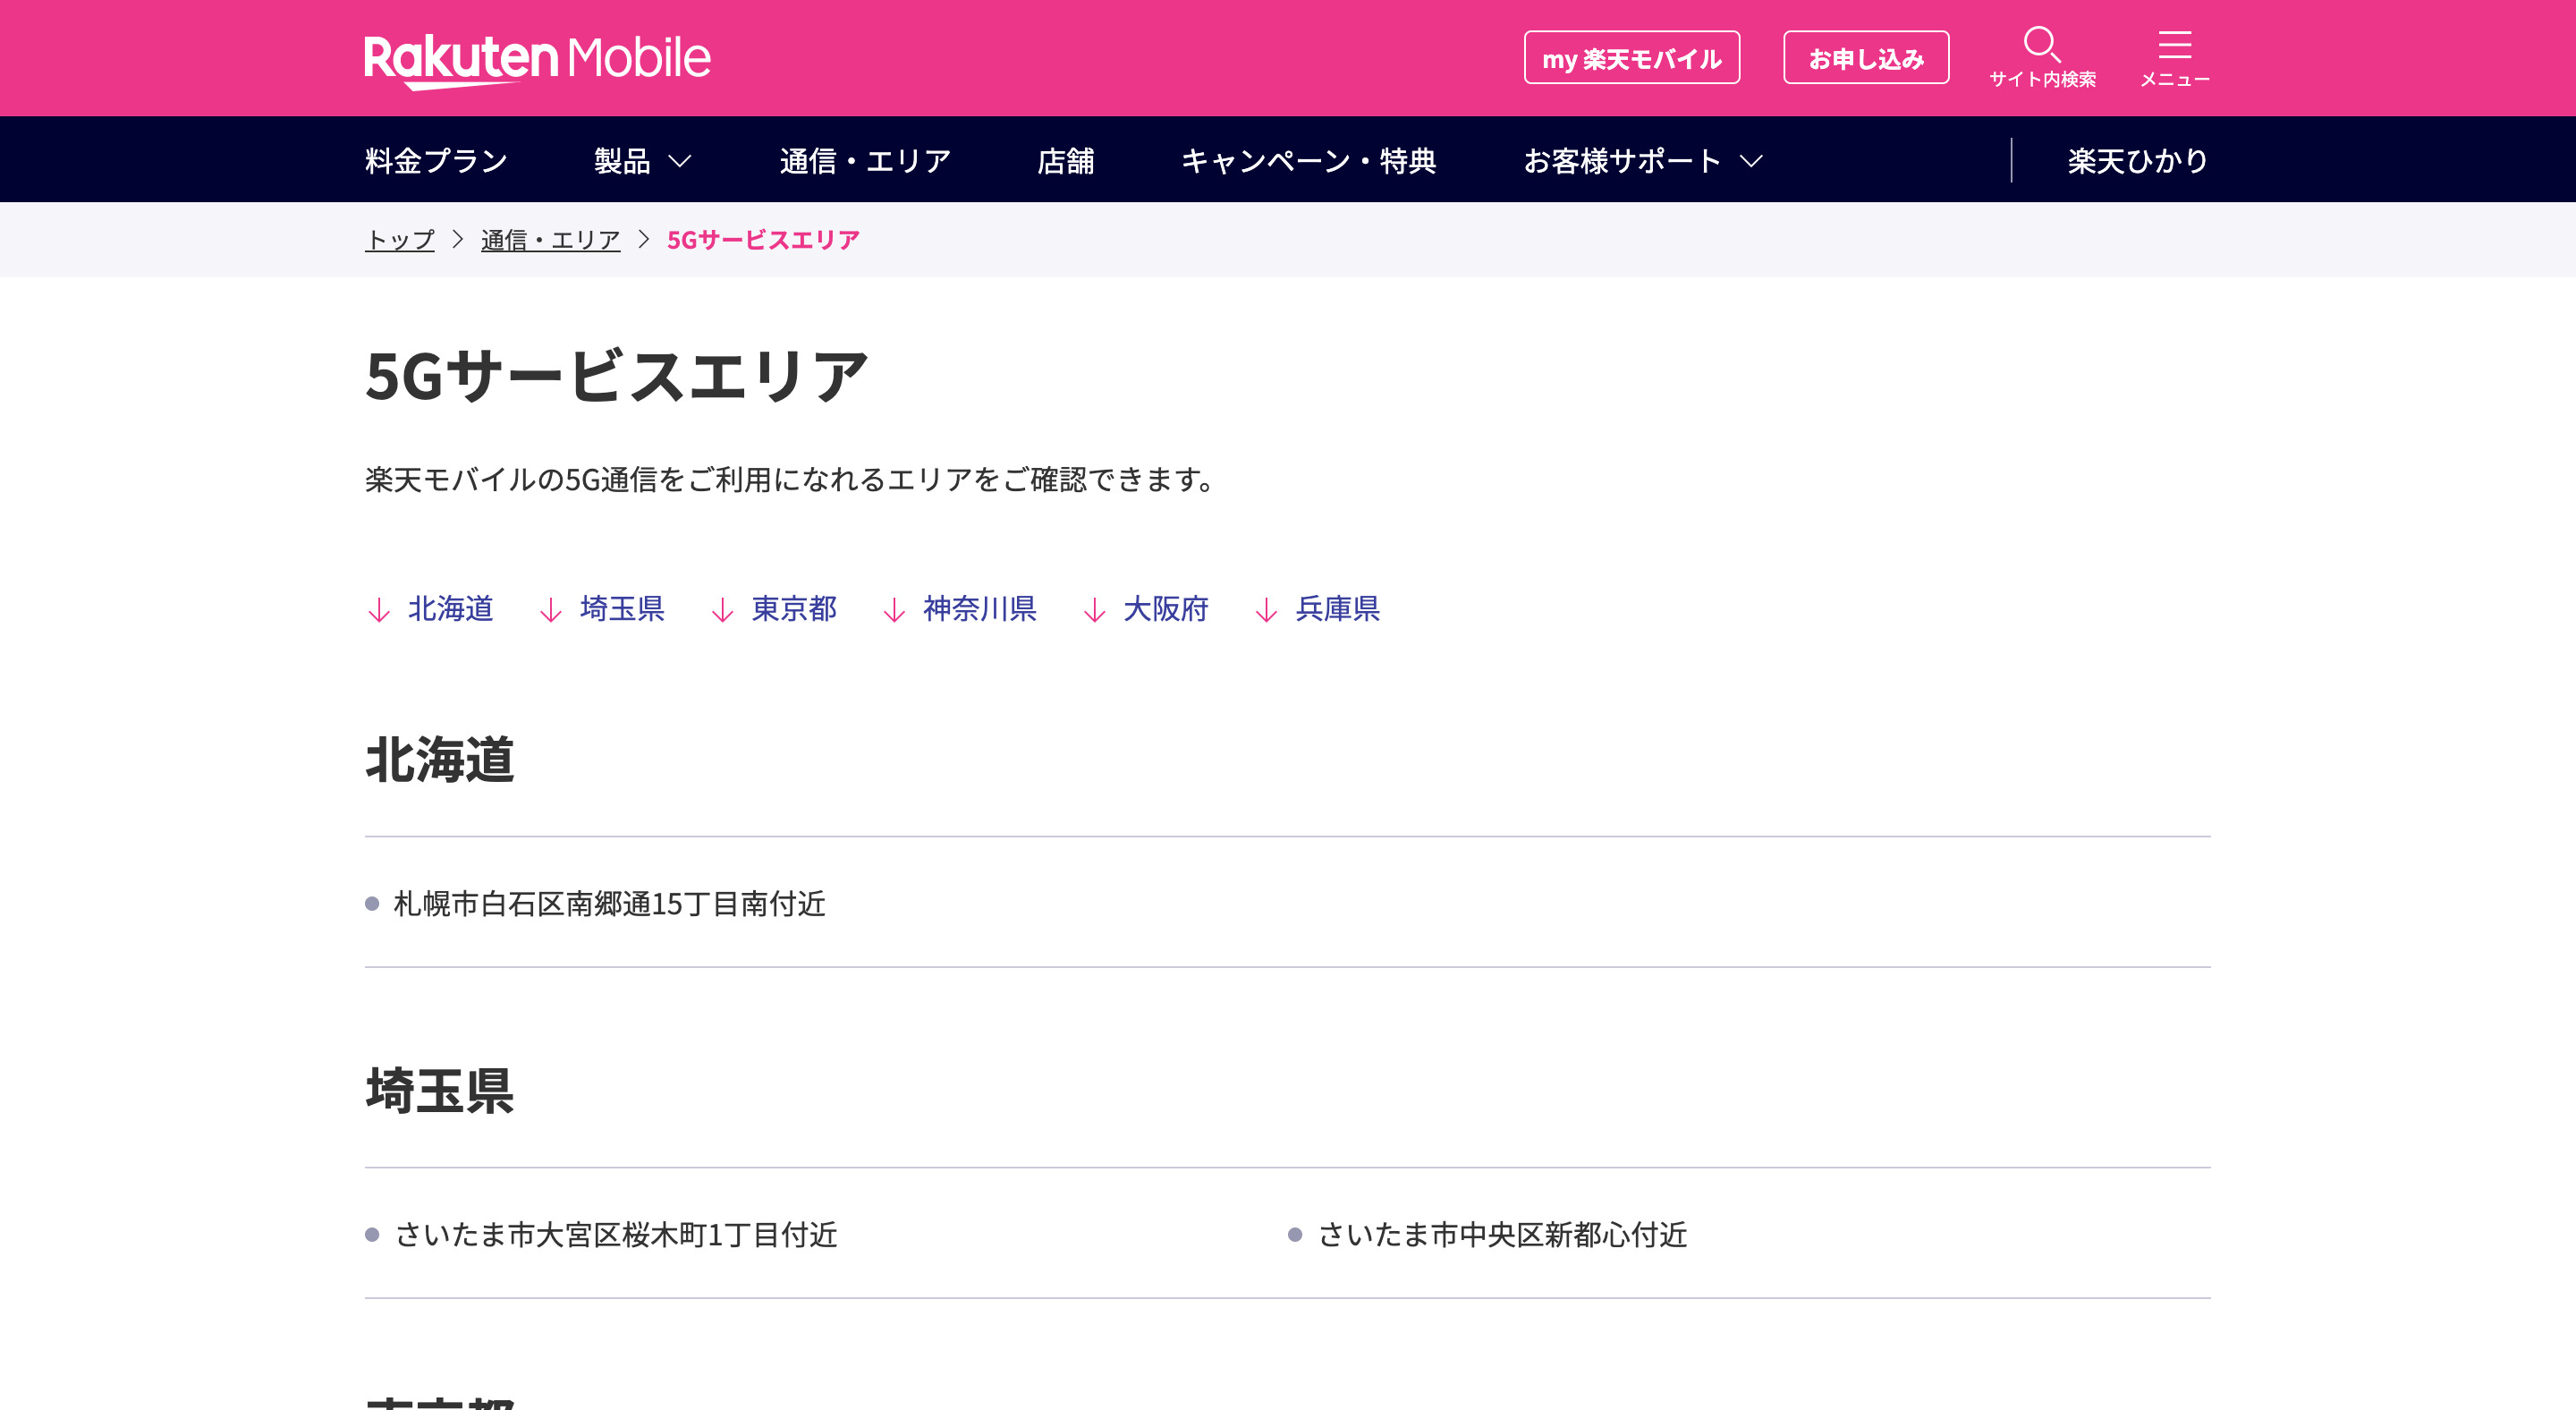Click the my 楽天モバイル button
This screenshot has height=1410, width=2576.
[1631, 58]
